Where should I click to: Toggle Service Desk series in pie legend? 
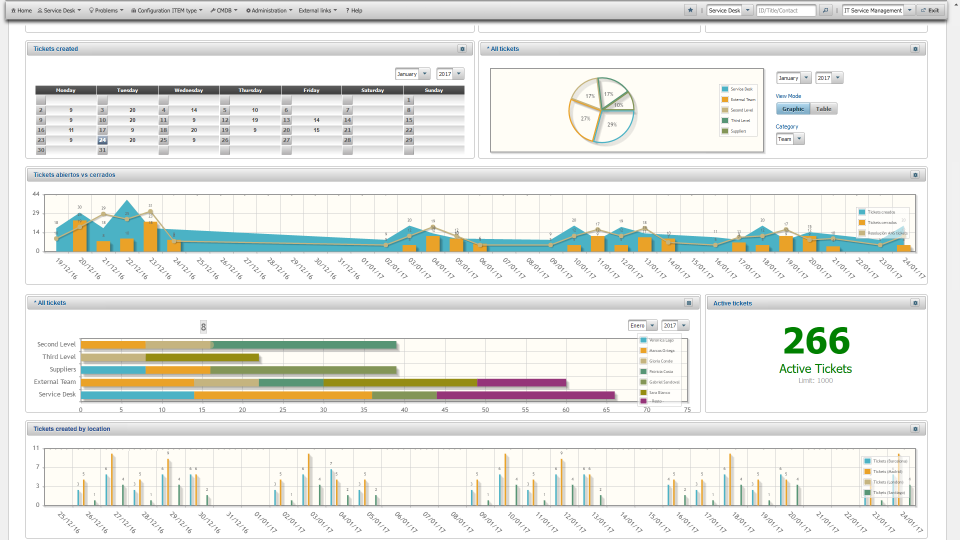coord(741,89)
